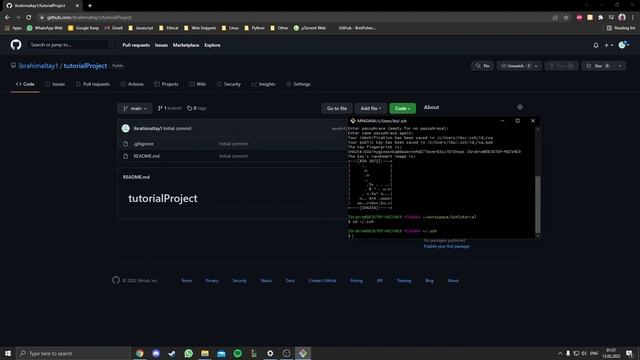Open the ibrahimaltay1 owner link
This screenshot has height=360, width=640.
pos(38,66)
